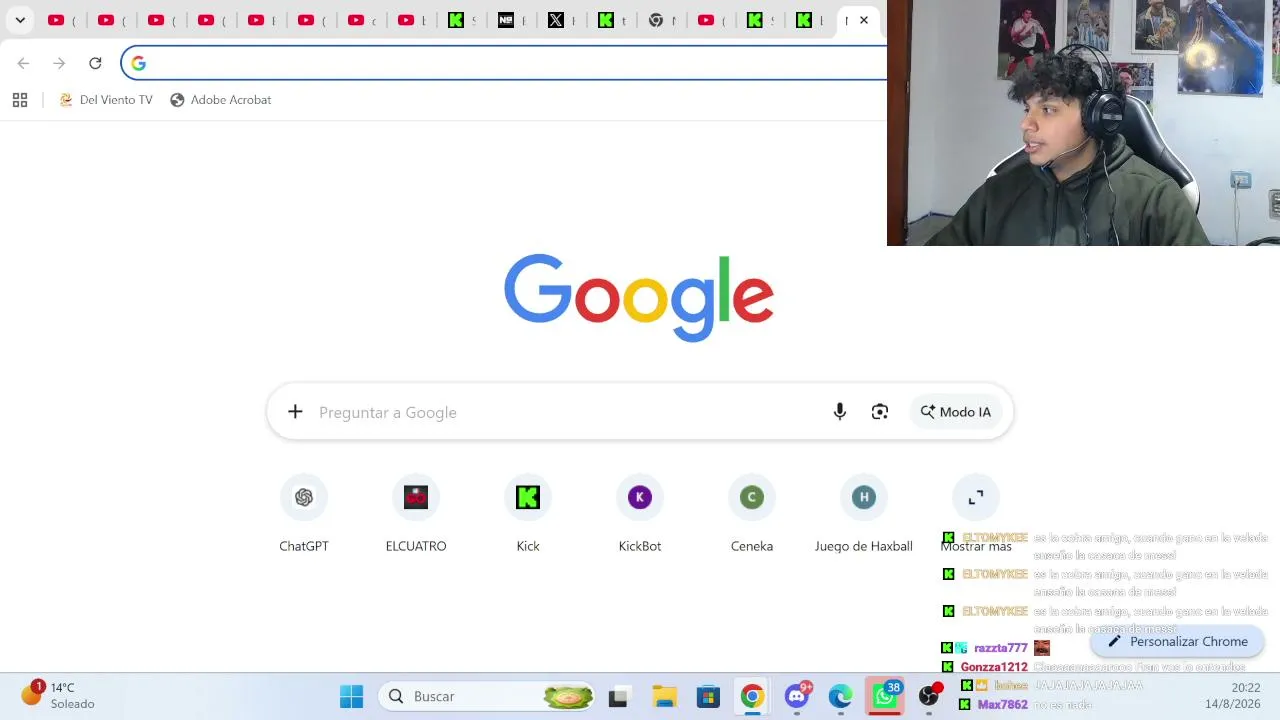Search by image with Google Lens
This screenshot has width=1280, height=720.
880,412
